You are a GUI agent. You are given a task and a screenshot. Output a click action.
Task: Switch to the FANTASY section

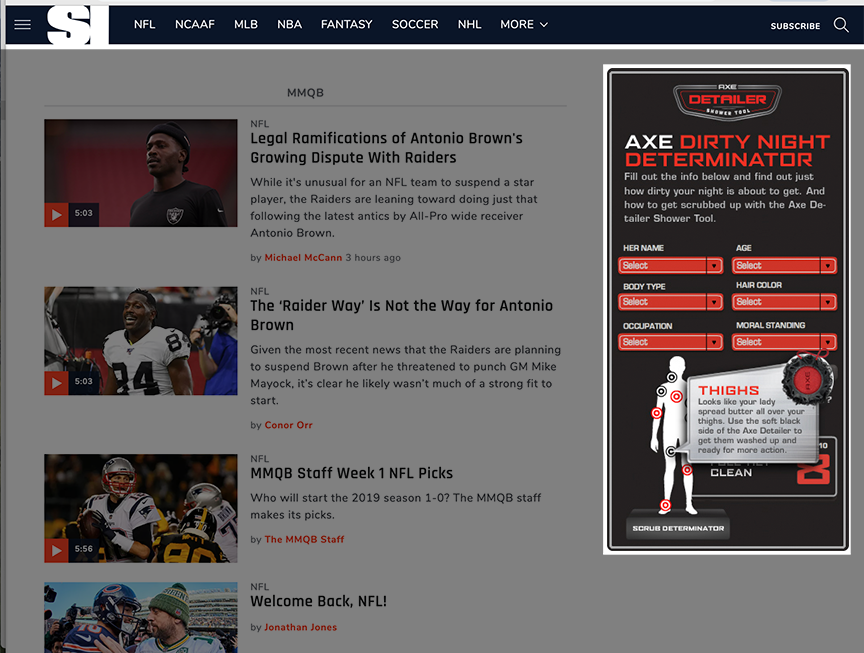pyautogui.click(x=347, y=24)
